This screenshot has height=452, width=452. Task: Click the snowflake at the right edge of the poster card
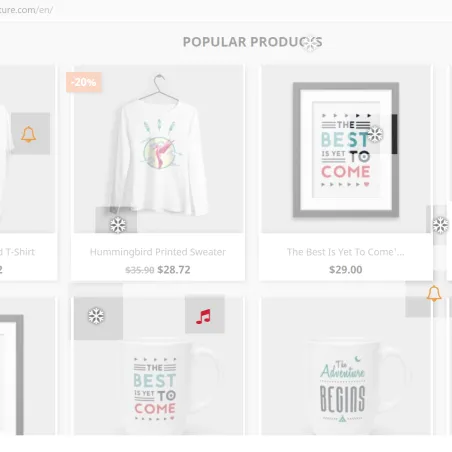(441, 225)
